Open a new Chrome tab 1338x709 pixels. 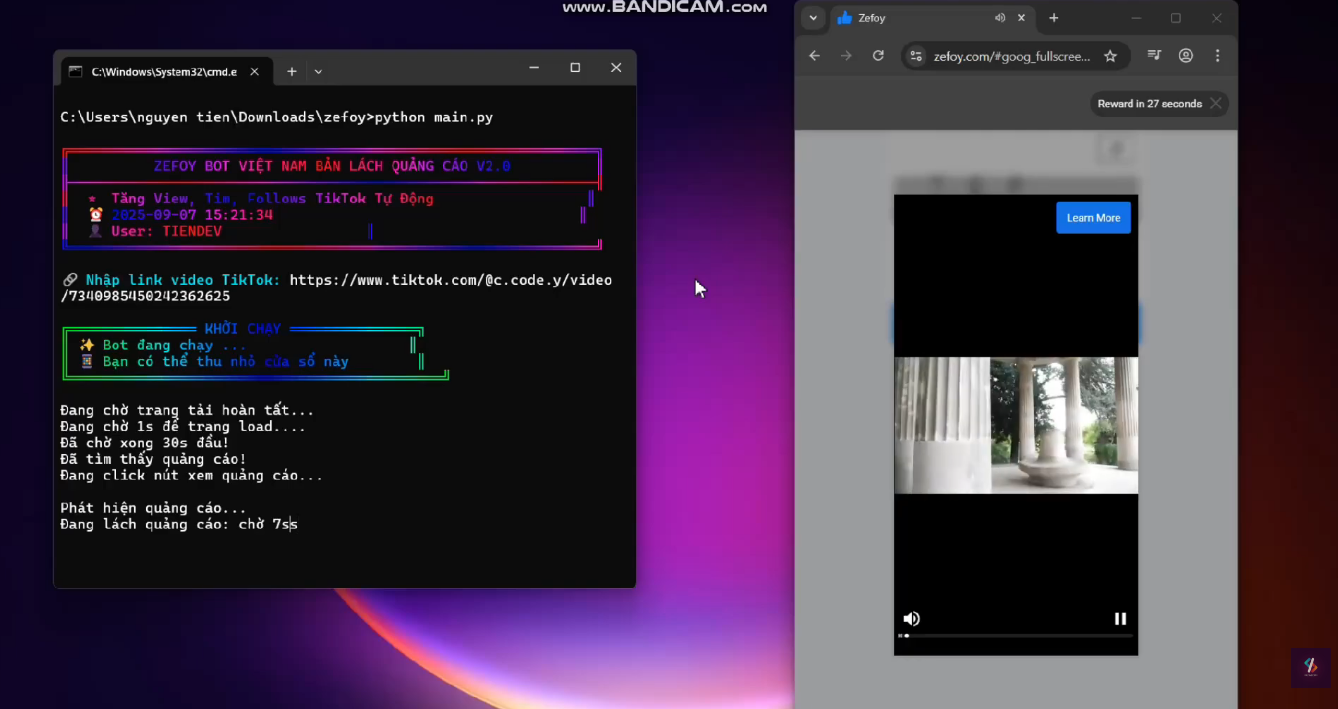(x=1053, y=18)
